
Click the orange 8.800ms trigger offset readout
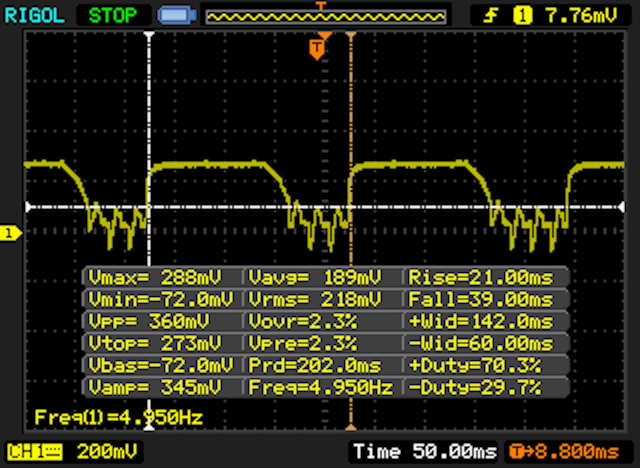[x=565, y=452]
